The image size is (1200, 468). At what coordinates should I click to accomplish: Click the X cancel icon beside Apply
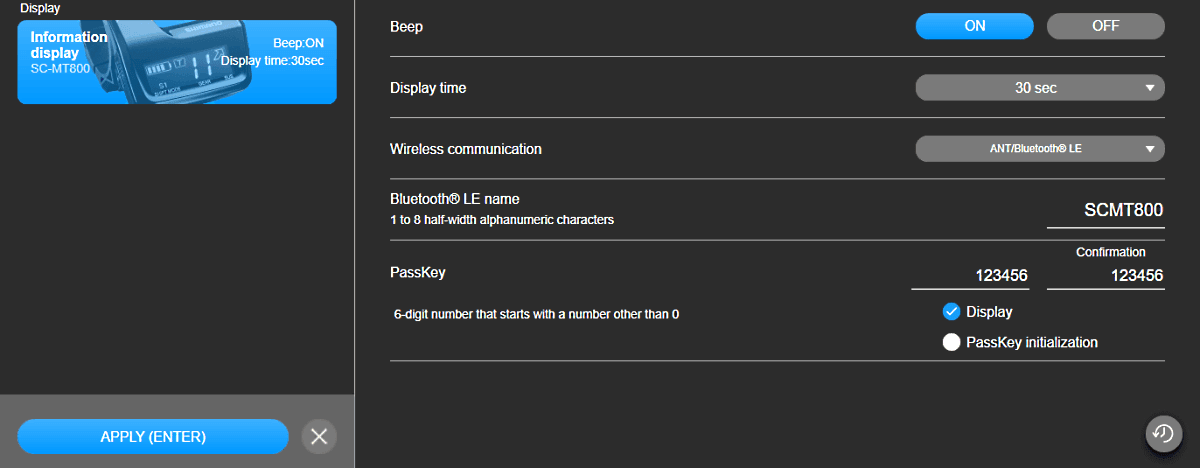point(319,436)
